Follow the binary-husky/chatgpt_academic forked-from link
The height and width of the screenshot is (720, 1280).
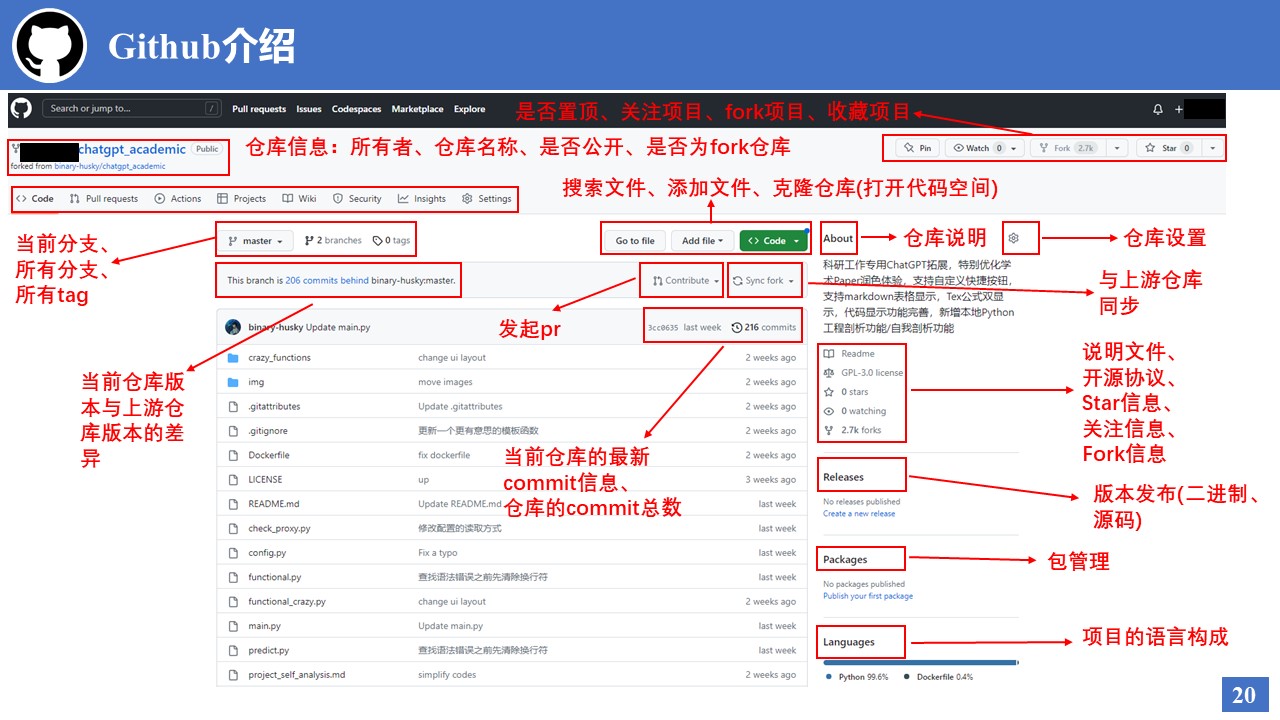(x=110, y=166)
